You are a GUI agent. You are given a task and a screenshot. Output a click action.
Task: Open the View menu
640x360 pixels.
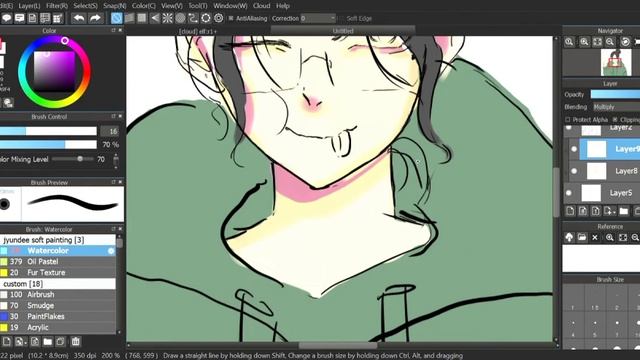coord(171,6)
